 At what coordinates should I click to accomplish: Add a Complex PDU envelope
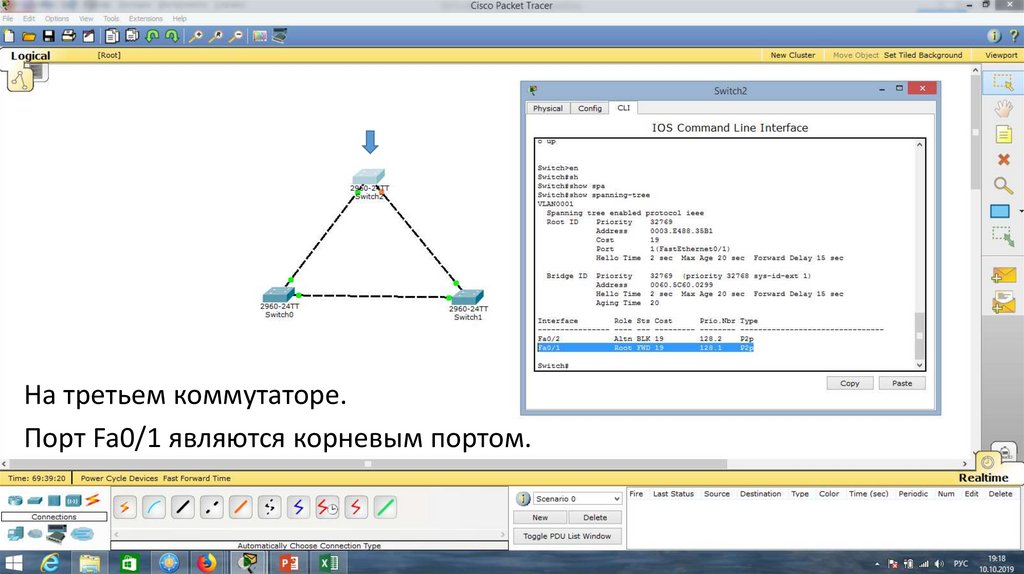pyautogui.click(x=1004, y=303)
